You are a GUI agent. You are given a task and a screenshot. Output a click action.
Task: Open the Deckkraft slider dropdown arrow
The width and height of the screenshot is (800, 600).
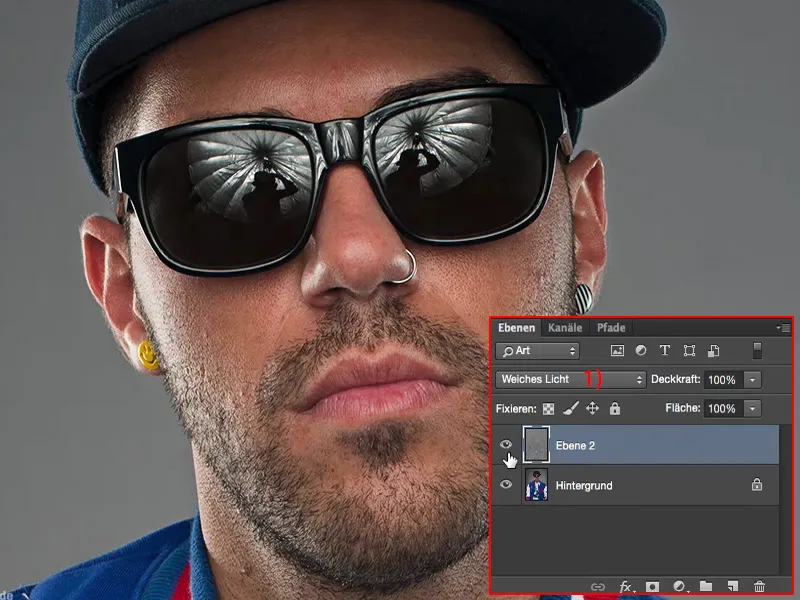[x=753, y=380]
